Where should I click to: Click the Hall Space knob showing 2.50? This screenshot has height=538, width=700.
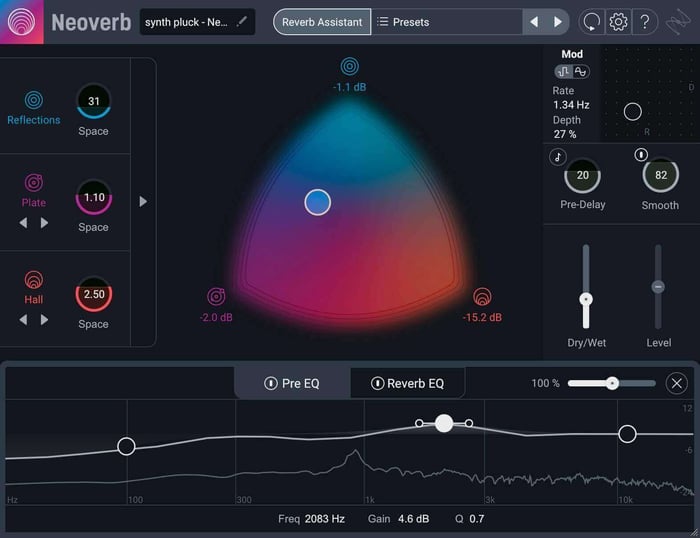click(94, 294)
